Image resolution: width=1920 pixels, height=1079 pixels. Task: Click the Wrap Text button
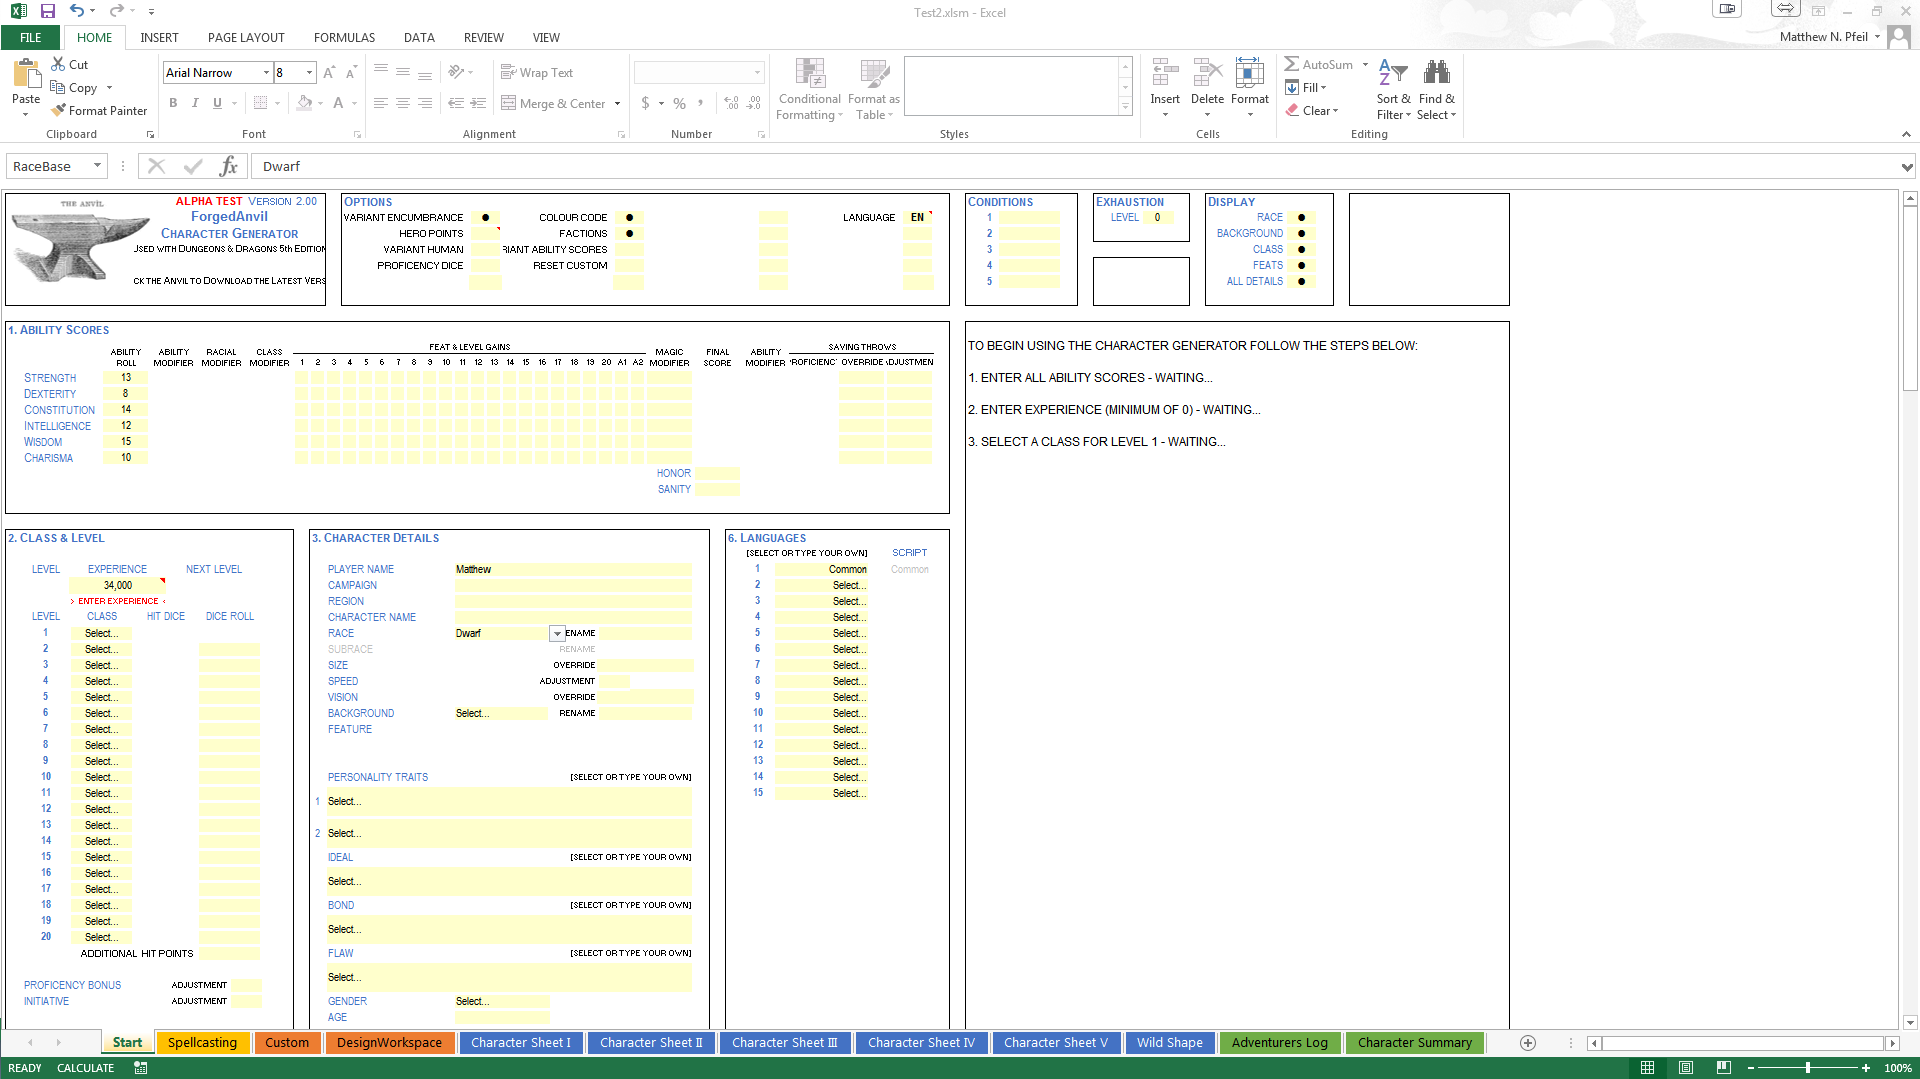pos(537,73)
